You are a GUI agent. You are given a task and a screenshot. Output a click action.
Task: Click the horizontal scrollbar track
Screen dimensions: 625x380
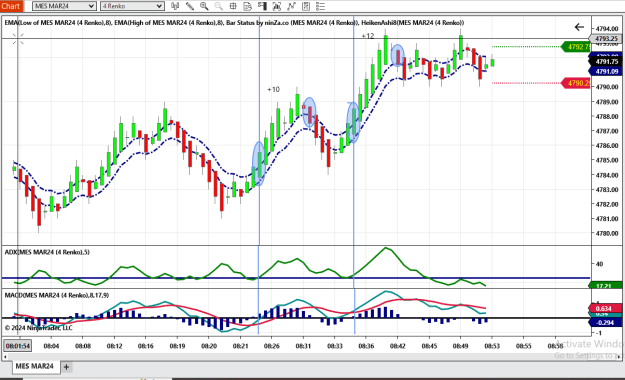pyautogui.click(x=311, y=357)
